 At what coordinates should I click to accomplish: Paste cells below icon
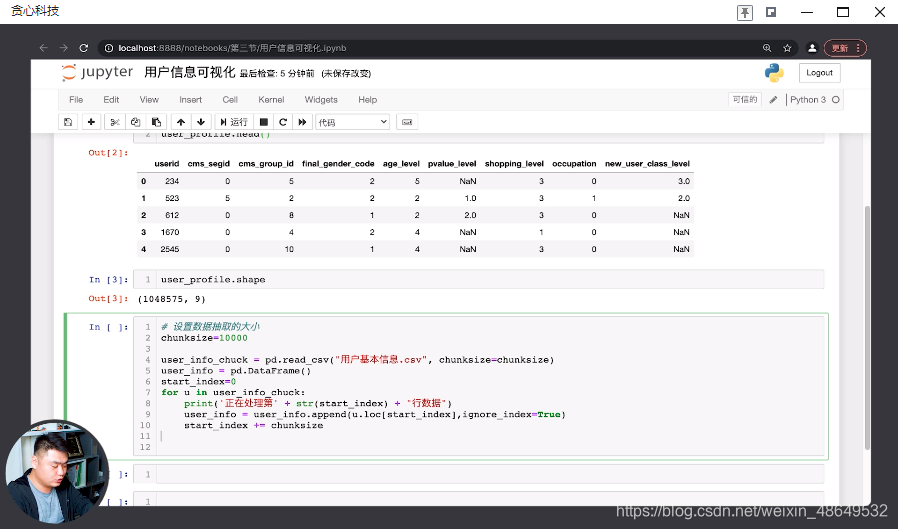pyautogui.click(x=156, y=122)
